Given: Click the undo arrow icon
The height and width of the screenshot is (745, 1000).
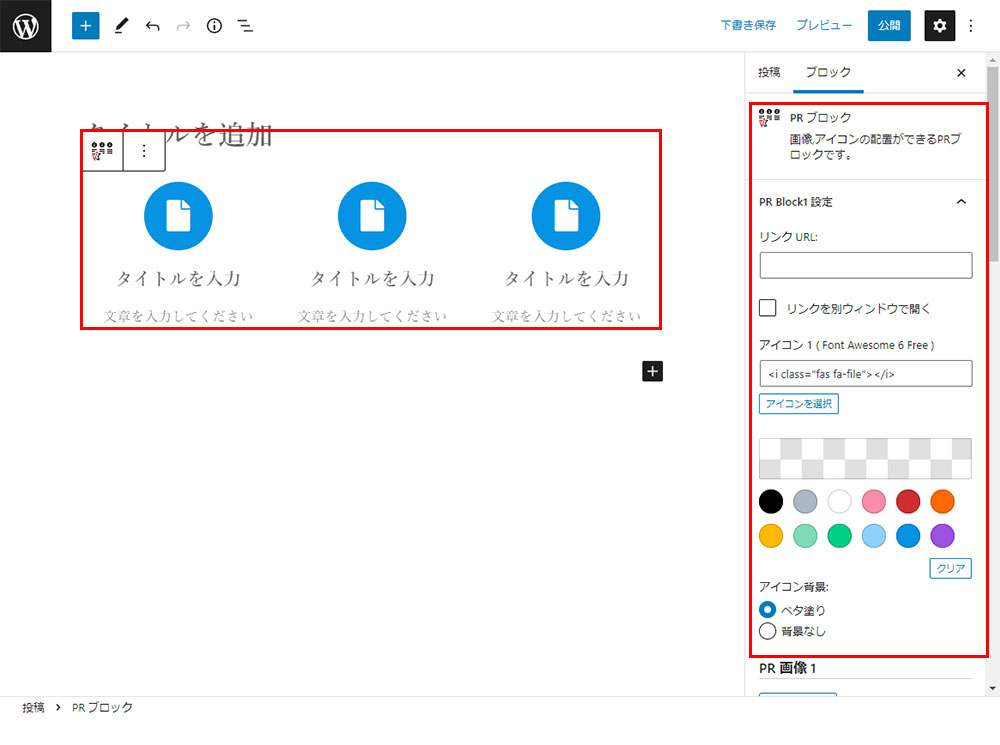Looking at the screenshot, I should tap(152, 26).
